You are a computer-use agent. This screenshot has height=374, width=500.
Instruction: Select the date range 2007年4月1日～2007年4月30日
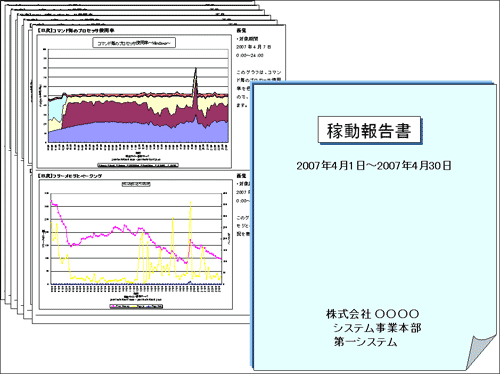[374, 165]
